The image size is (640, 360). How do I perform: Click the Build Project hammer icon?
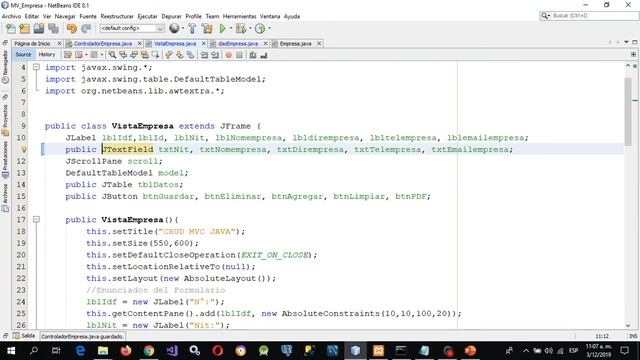click(192, 29)
